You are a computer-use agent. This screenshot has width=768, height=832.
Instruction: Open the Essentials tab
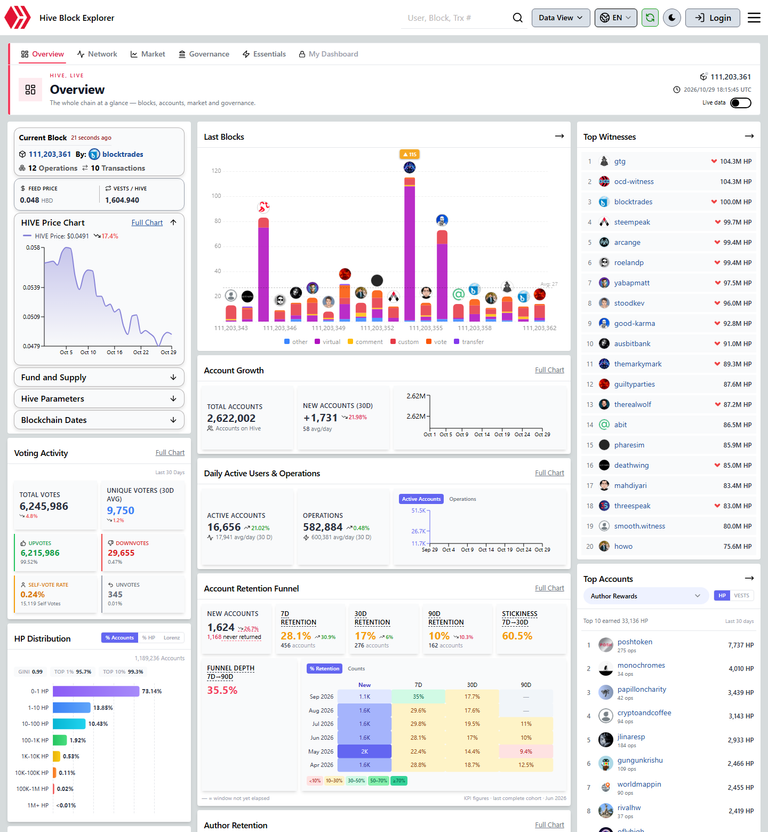(264, 54)
